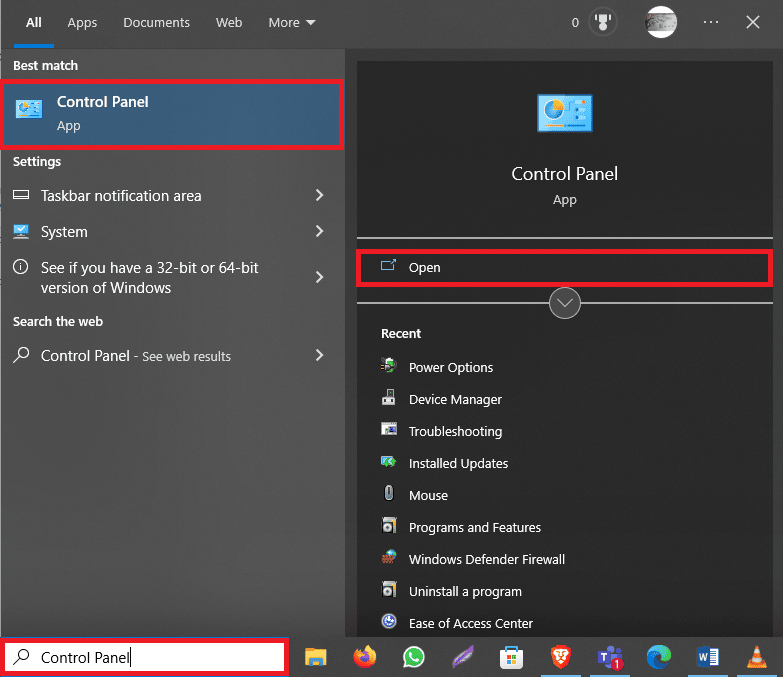Select the All search tab
This screenshot has height=677, width=783.
point(33,22)
